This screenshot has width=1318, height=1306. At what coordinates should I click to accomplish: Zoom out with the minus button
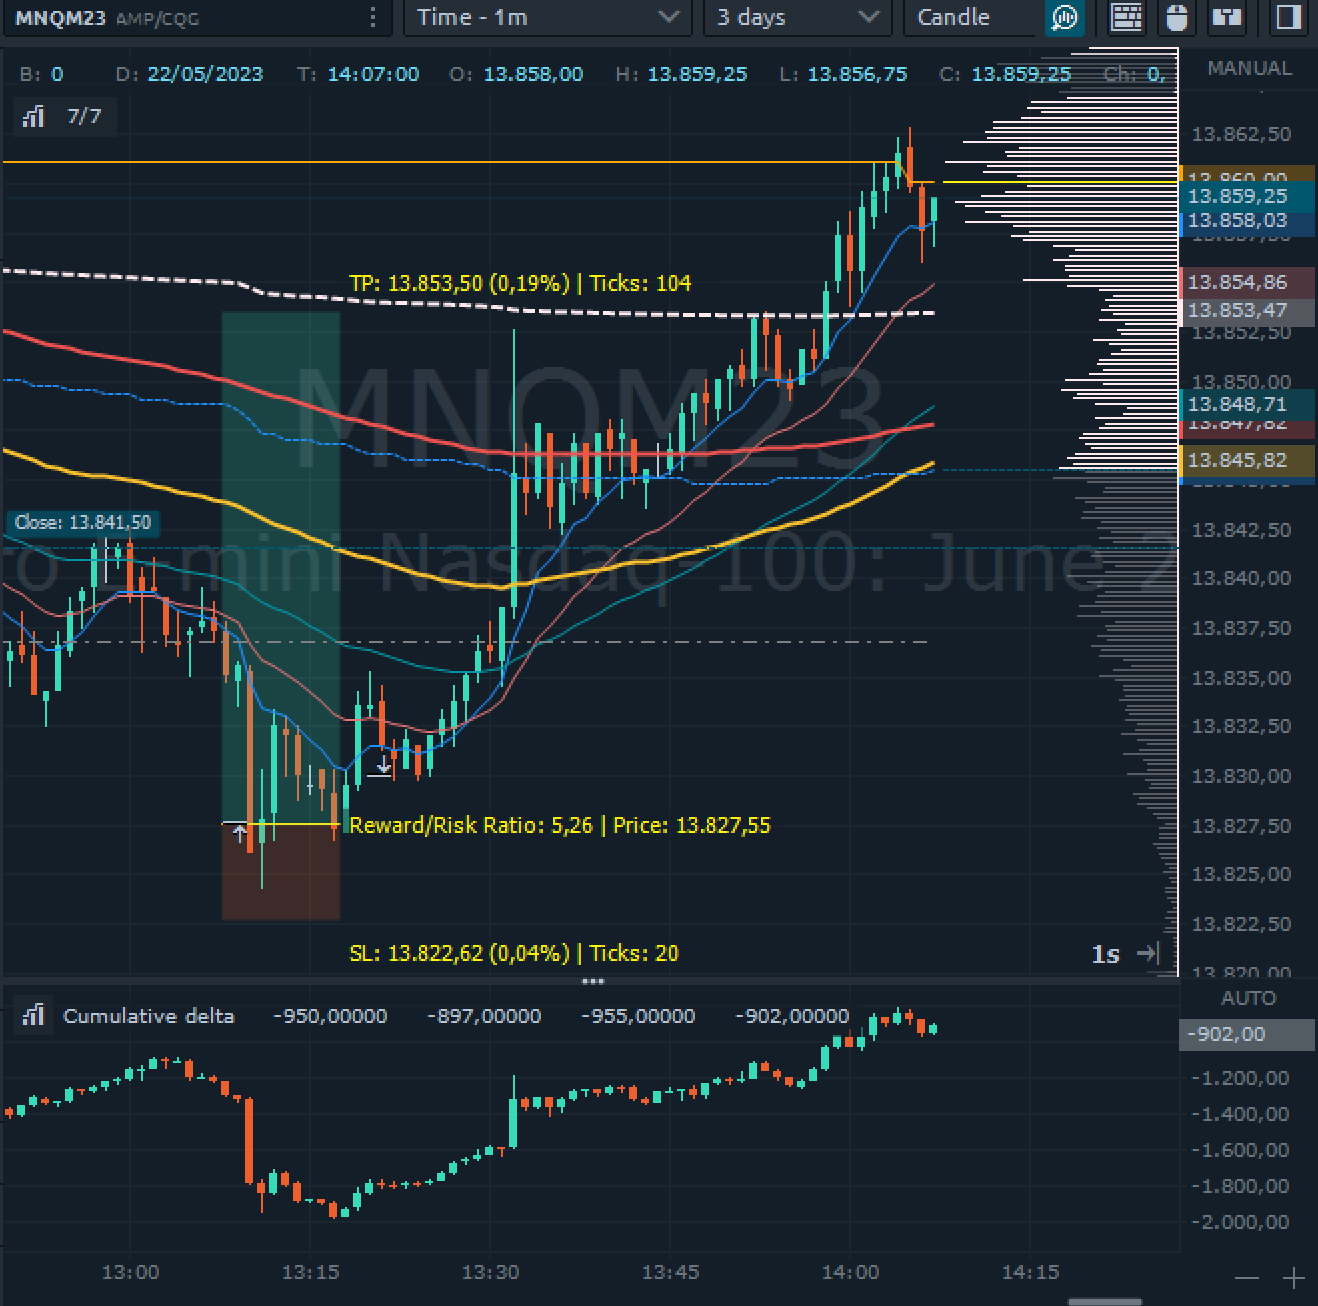[x=1247, y=1278]
